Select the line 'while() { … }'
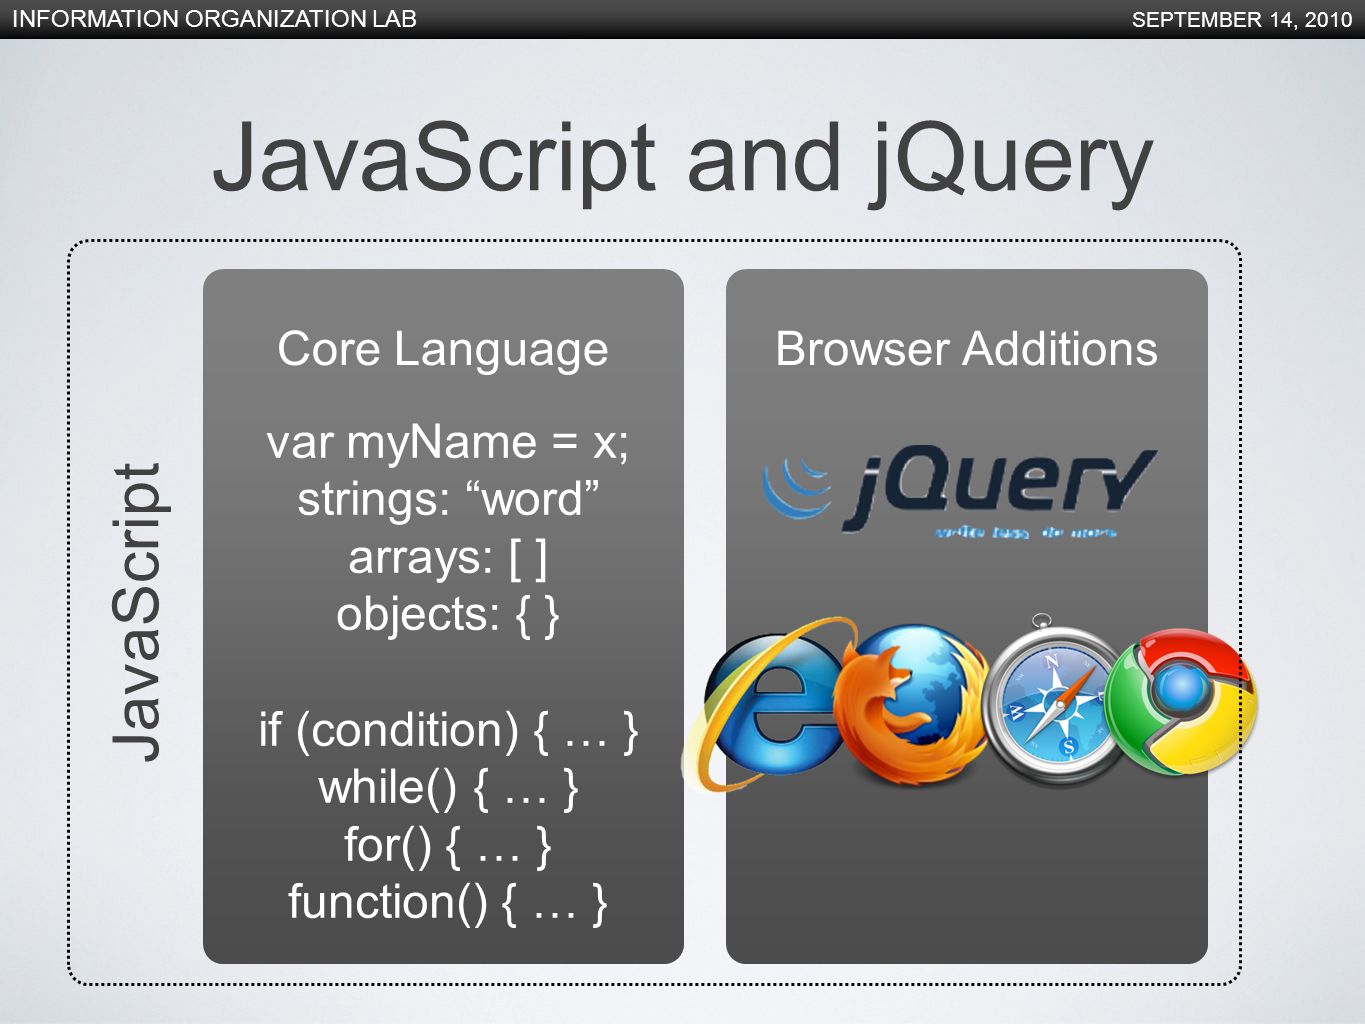The image size is (1365, 1024). [448, 787]
